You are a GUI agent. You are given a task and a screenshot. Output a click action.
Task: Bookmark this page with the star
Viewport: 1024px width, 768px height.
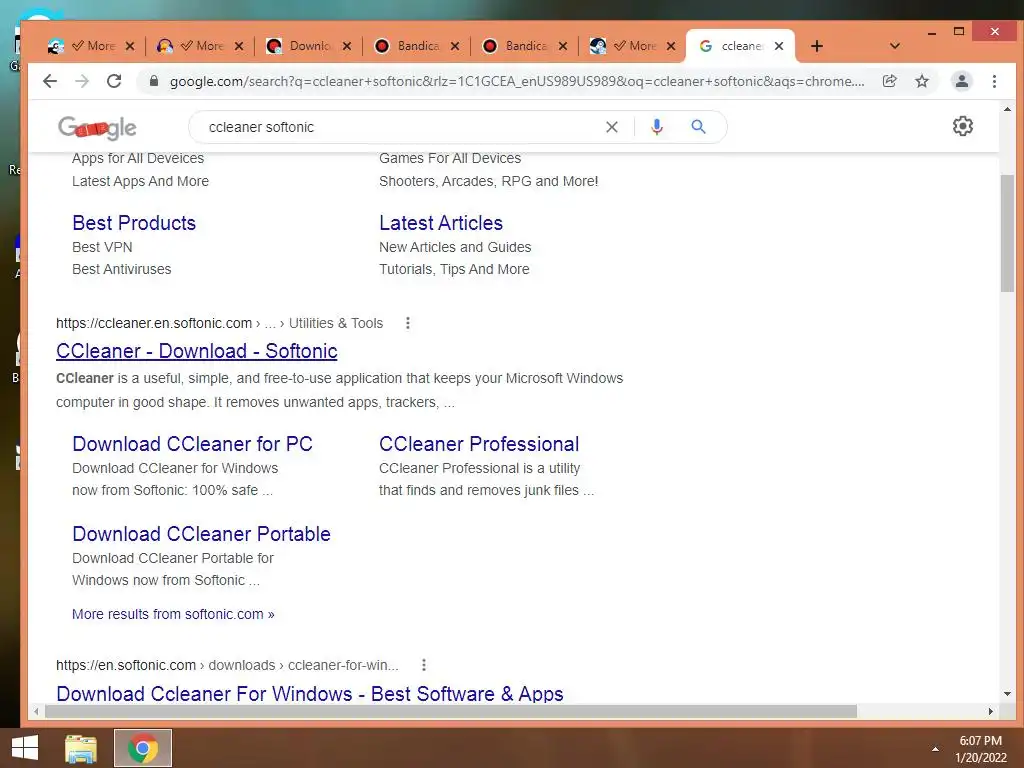click(921, 81)
